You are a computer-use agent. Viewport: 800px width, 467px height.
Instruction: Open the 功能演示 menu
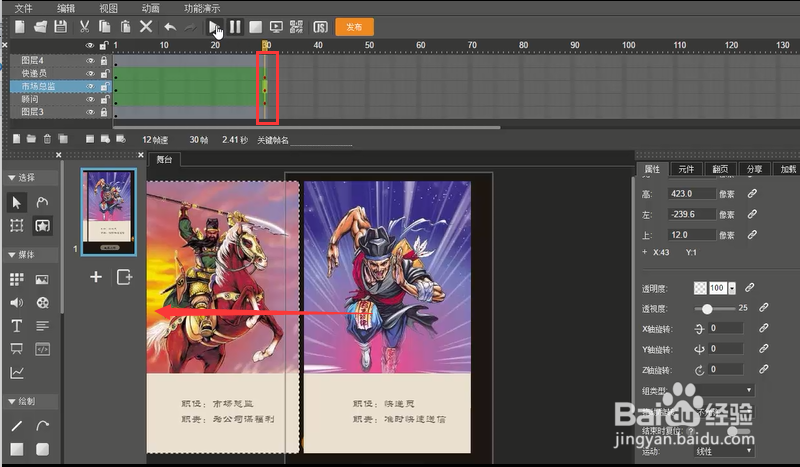[202, 8]
